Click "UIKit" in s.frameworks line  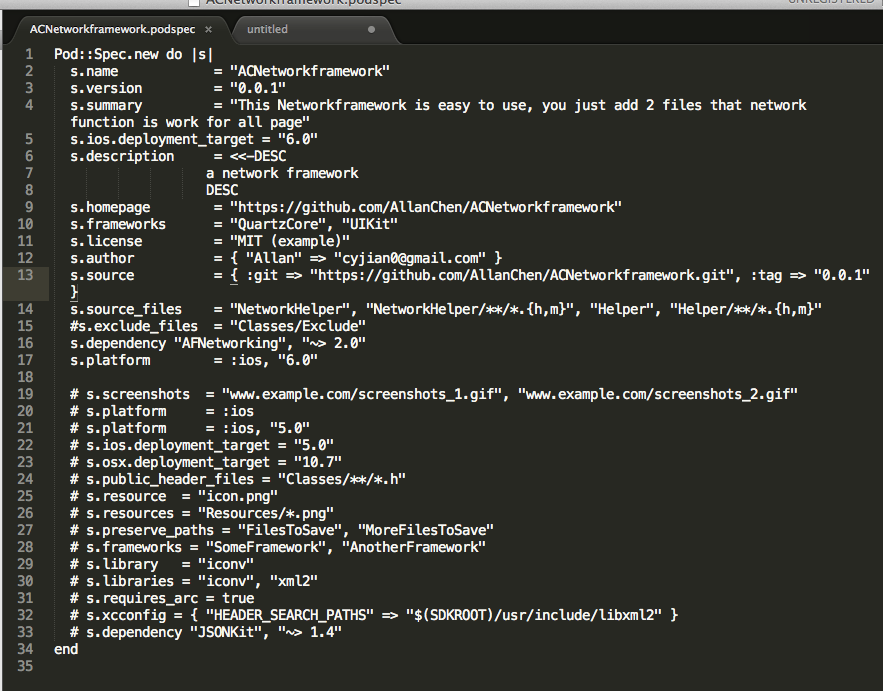coord(370,224)
